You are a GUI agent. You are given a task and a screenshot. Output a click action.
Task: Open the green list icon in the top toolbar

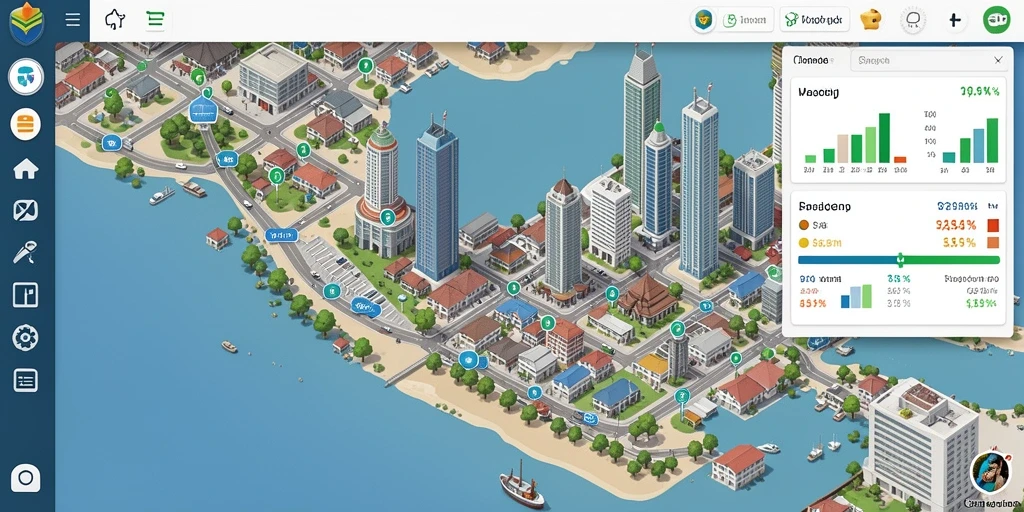pos(155,20)
